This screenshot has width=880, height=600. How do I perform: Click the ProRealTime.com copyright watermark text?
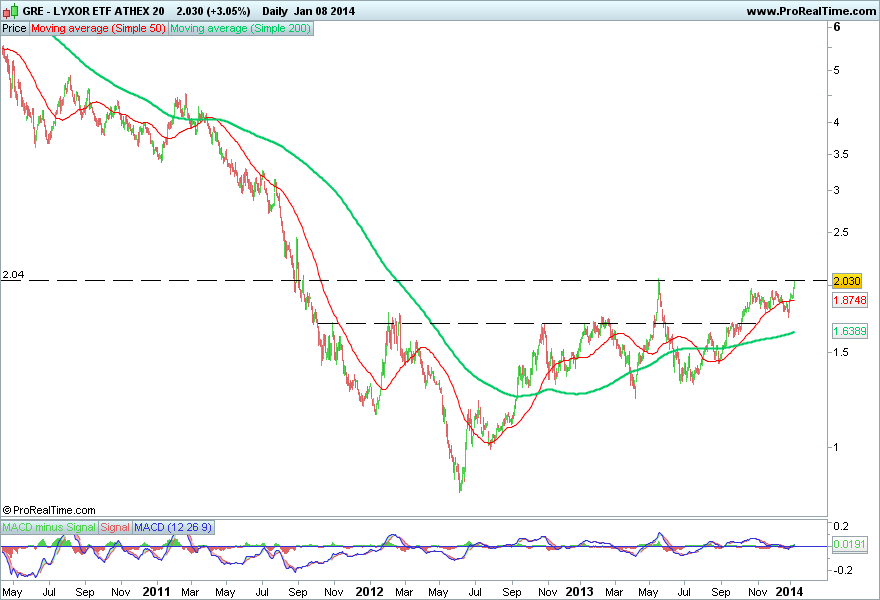(x=49, y=510)
